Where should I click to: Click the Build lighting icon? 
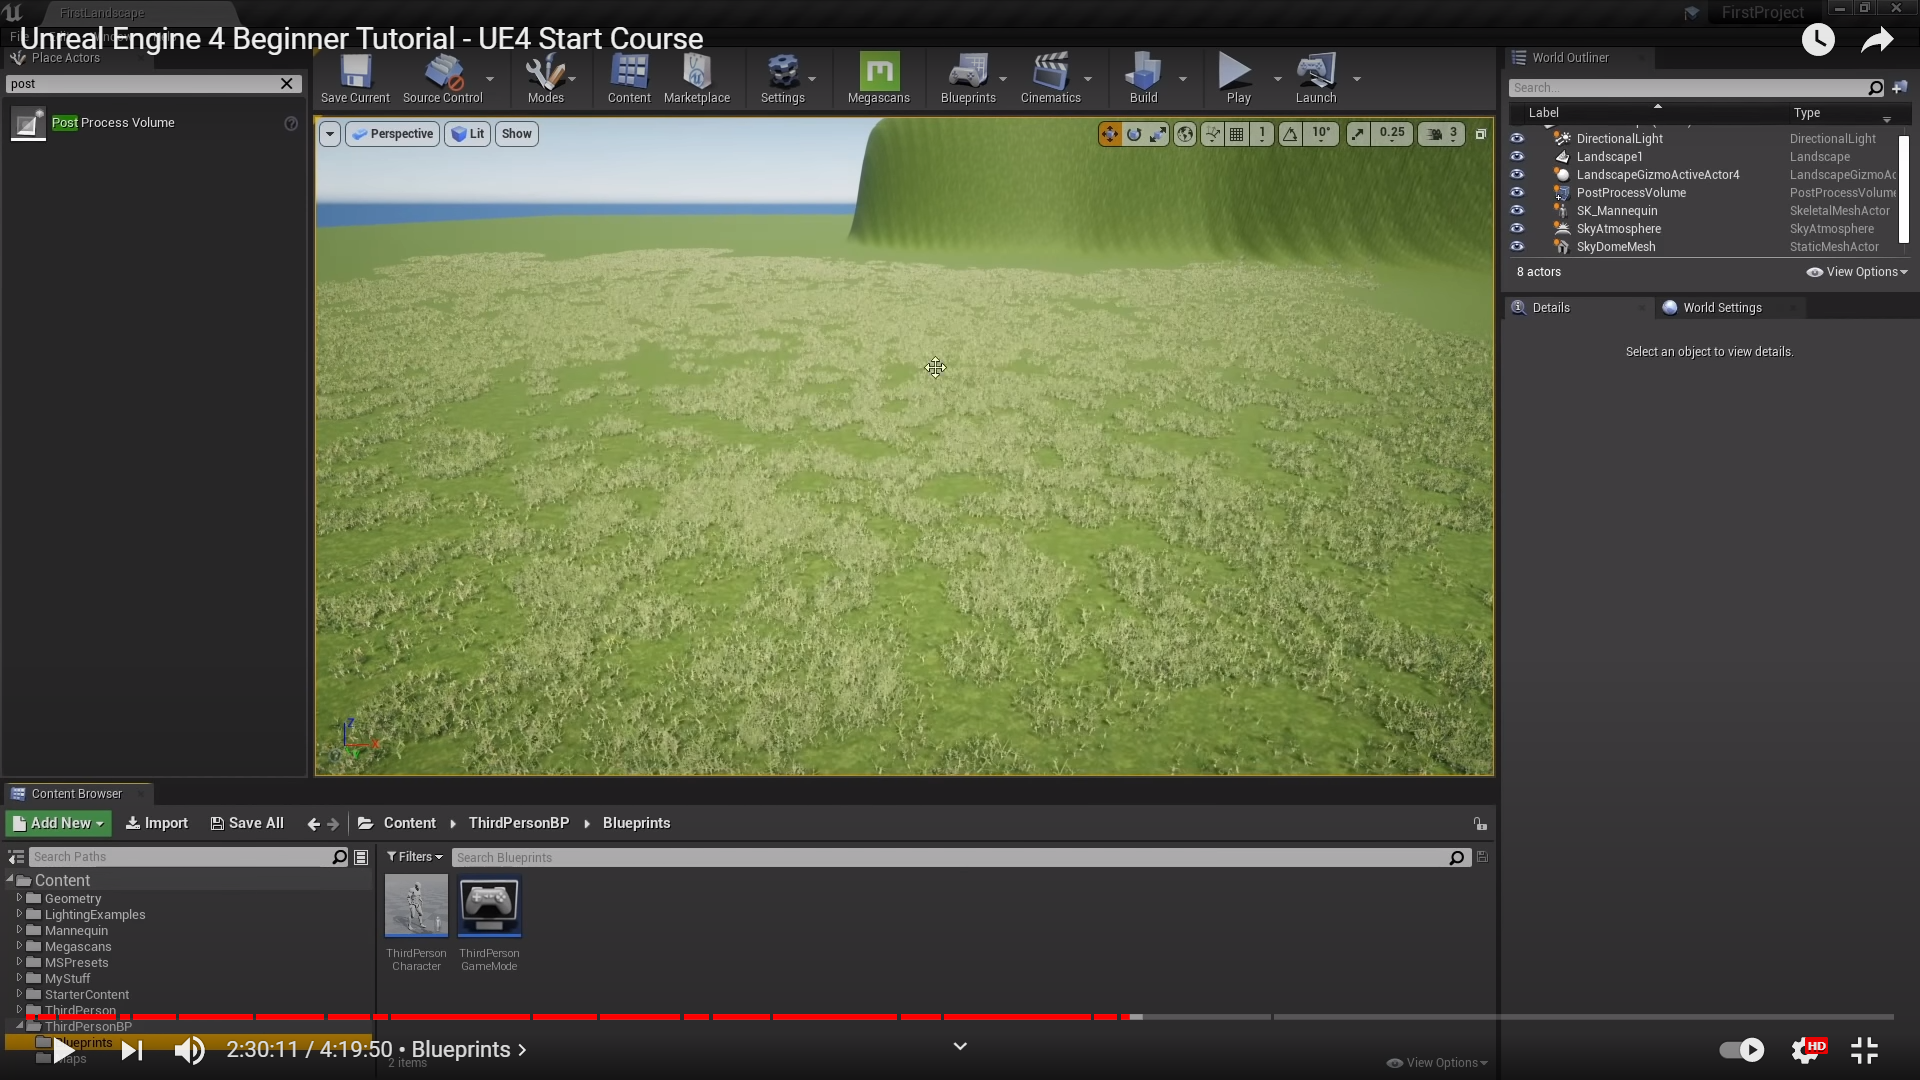point(1143,77)
